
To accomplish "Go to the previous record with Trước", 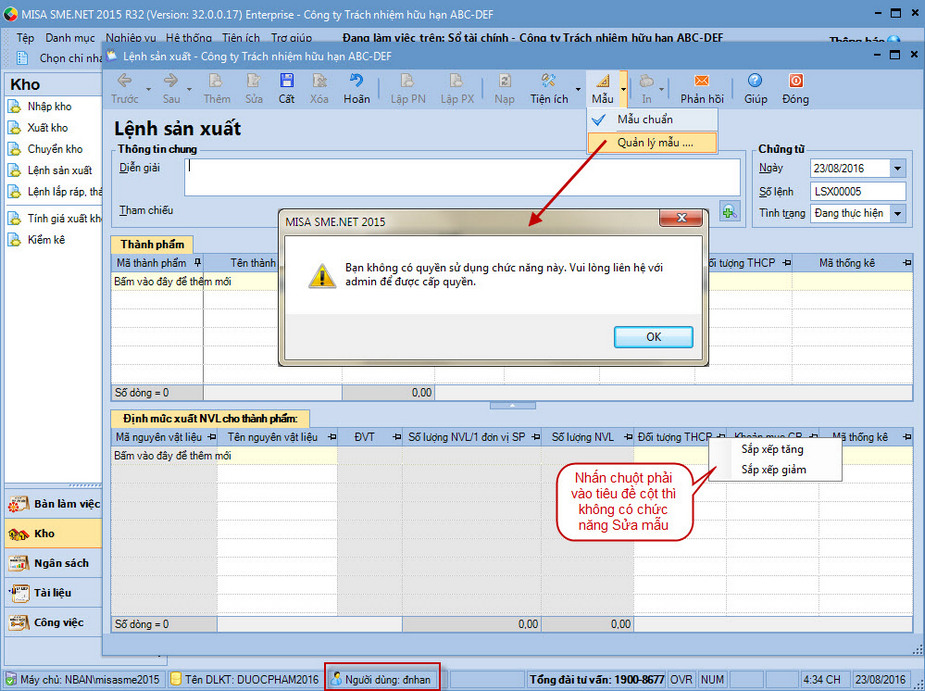I will point(125,89).
